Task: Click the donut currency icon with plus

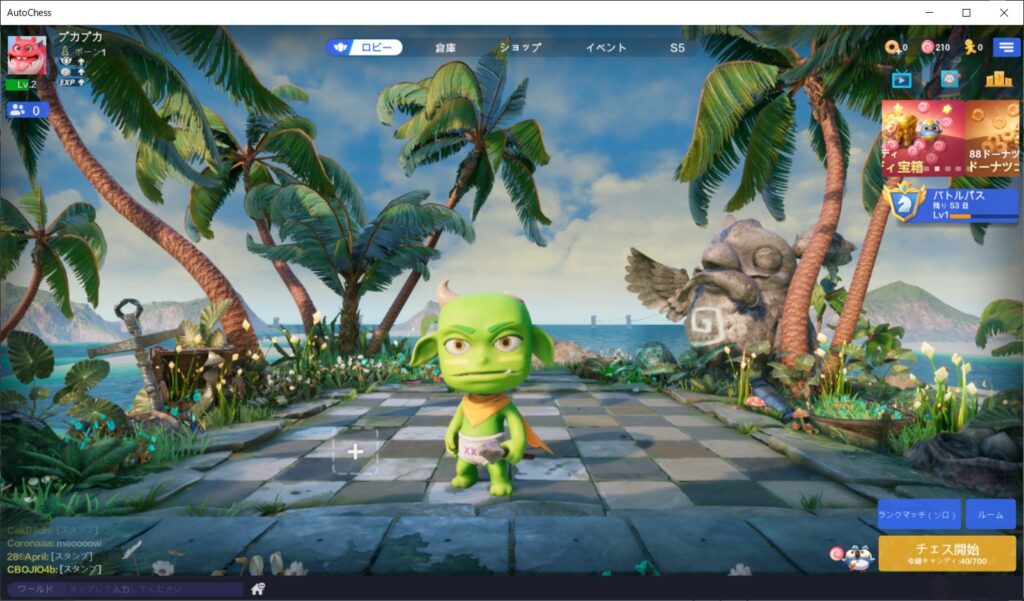Action: pyautogui.click(x=893, y=47)
